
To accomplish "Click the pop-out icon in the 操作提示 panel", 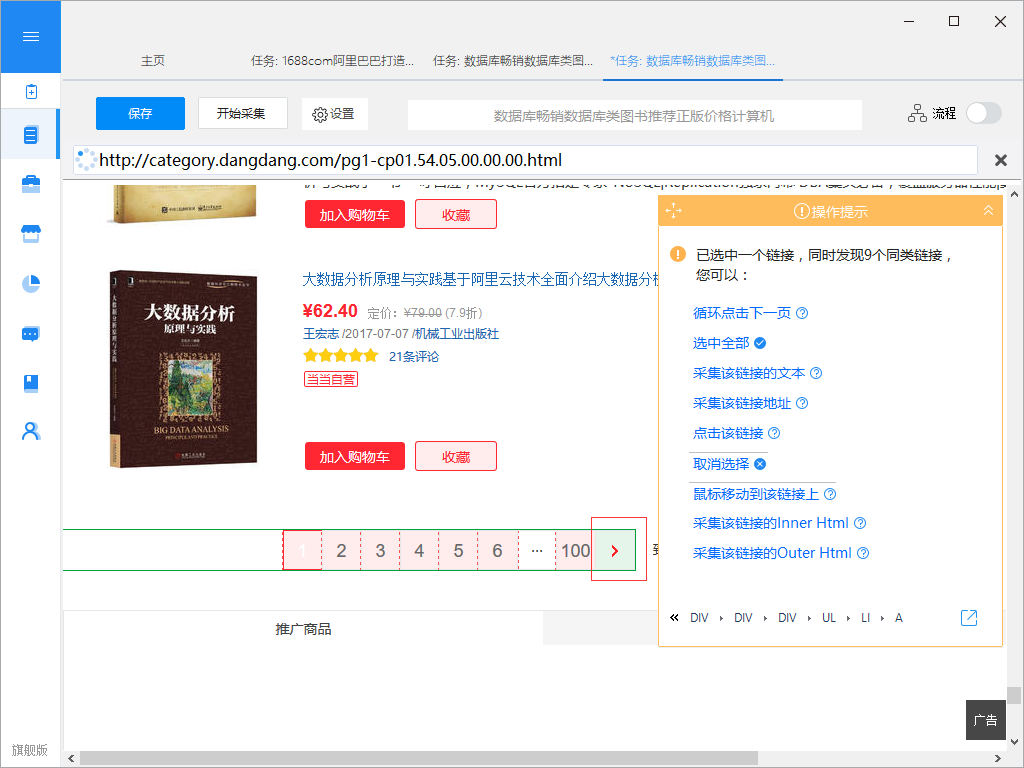I will pyautogui.click(x=969, y=618).
